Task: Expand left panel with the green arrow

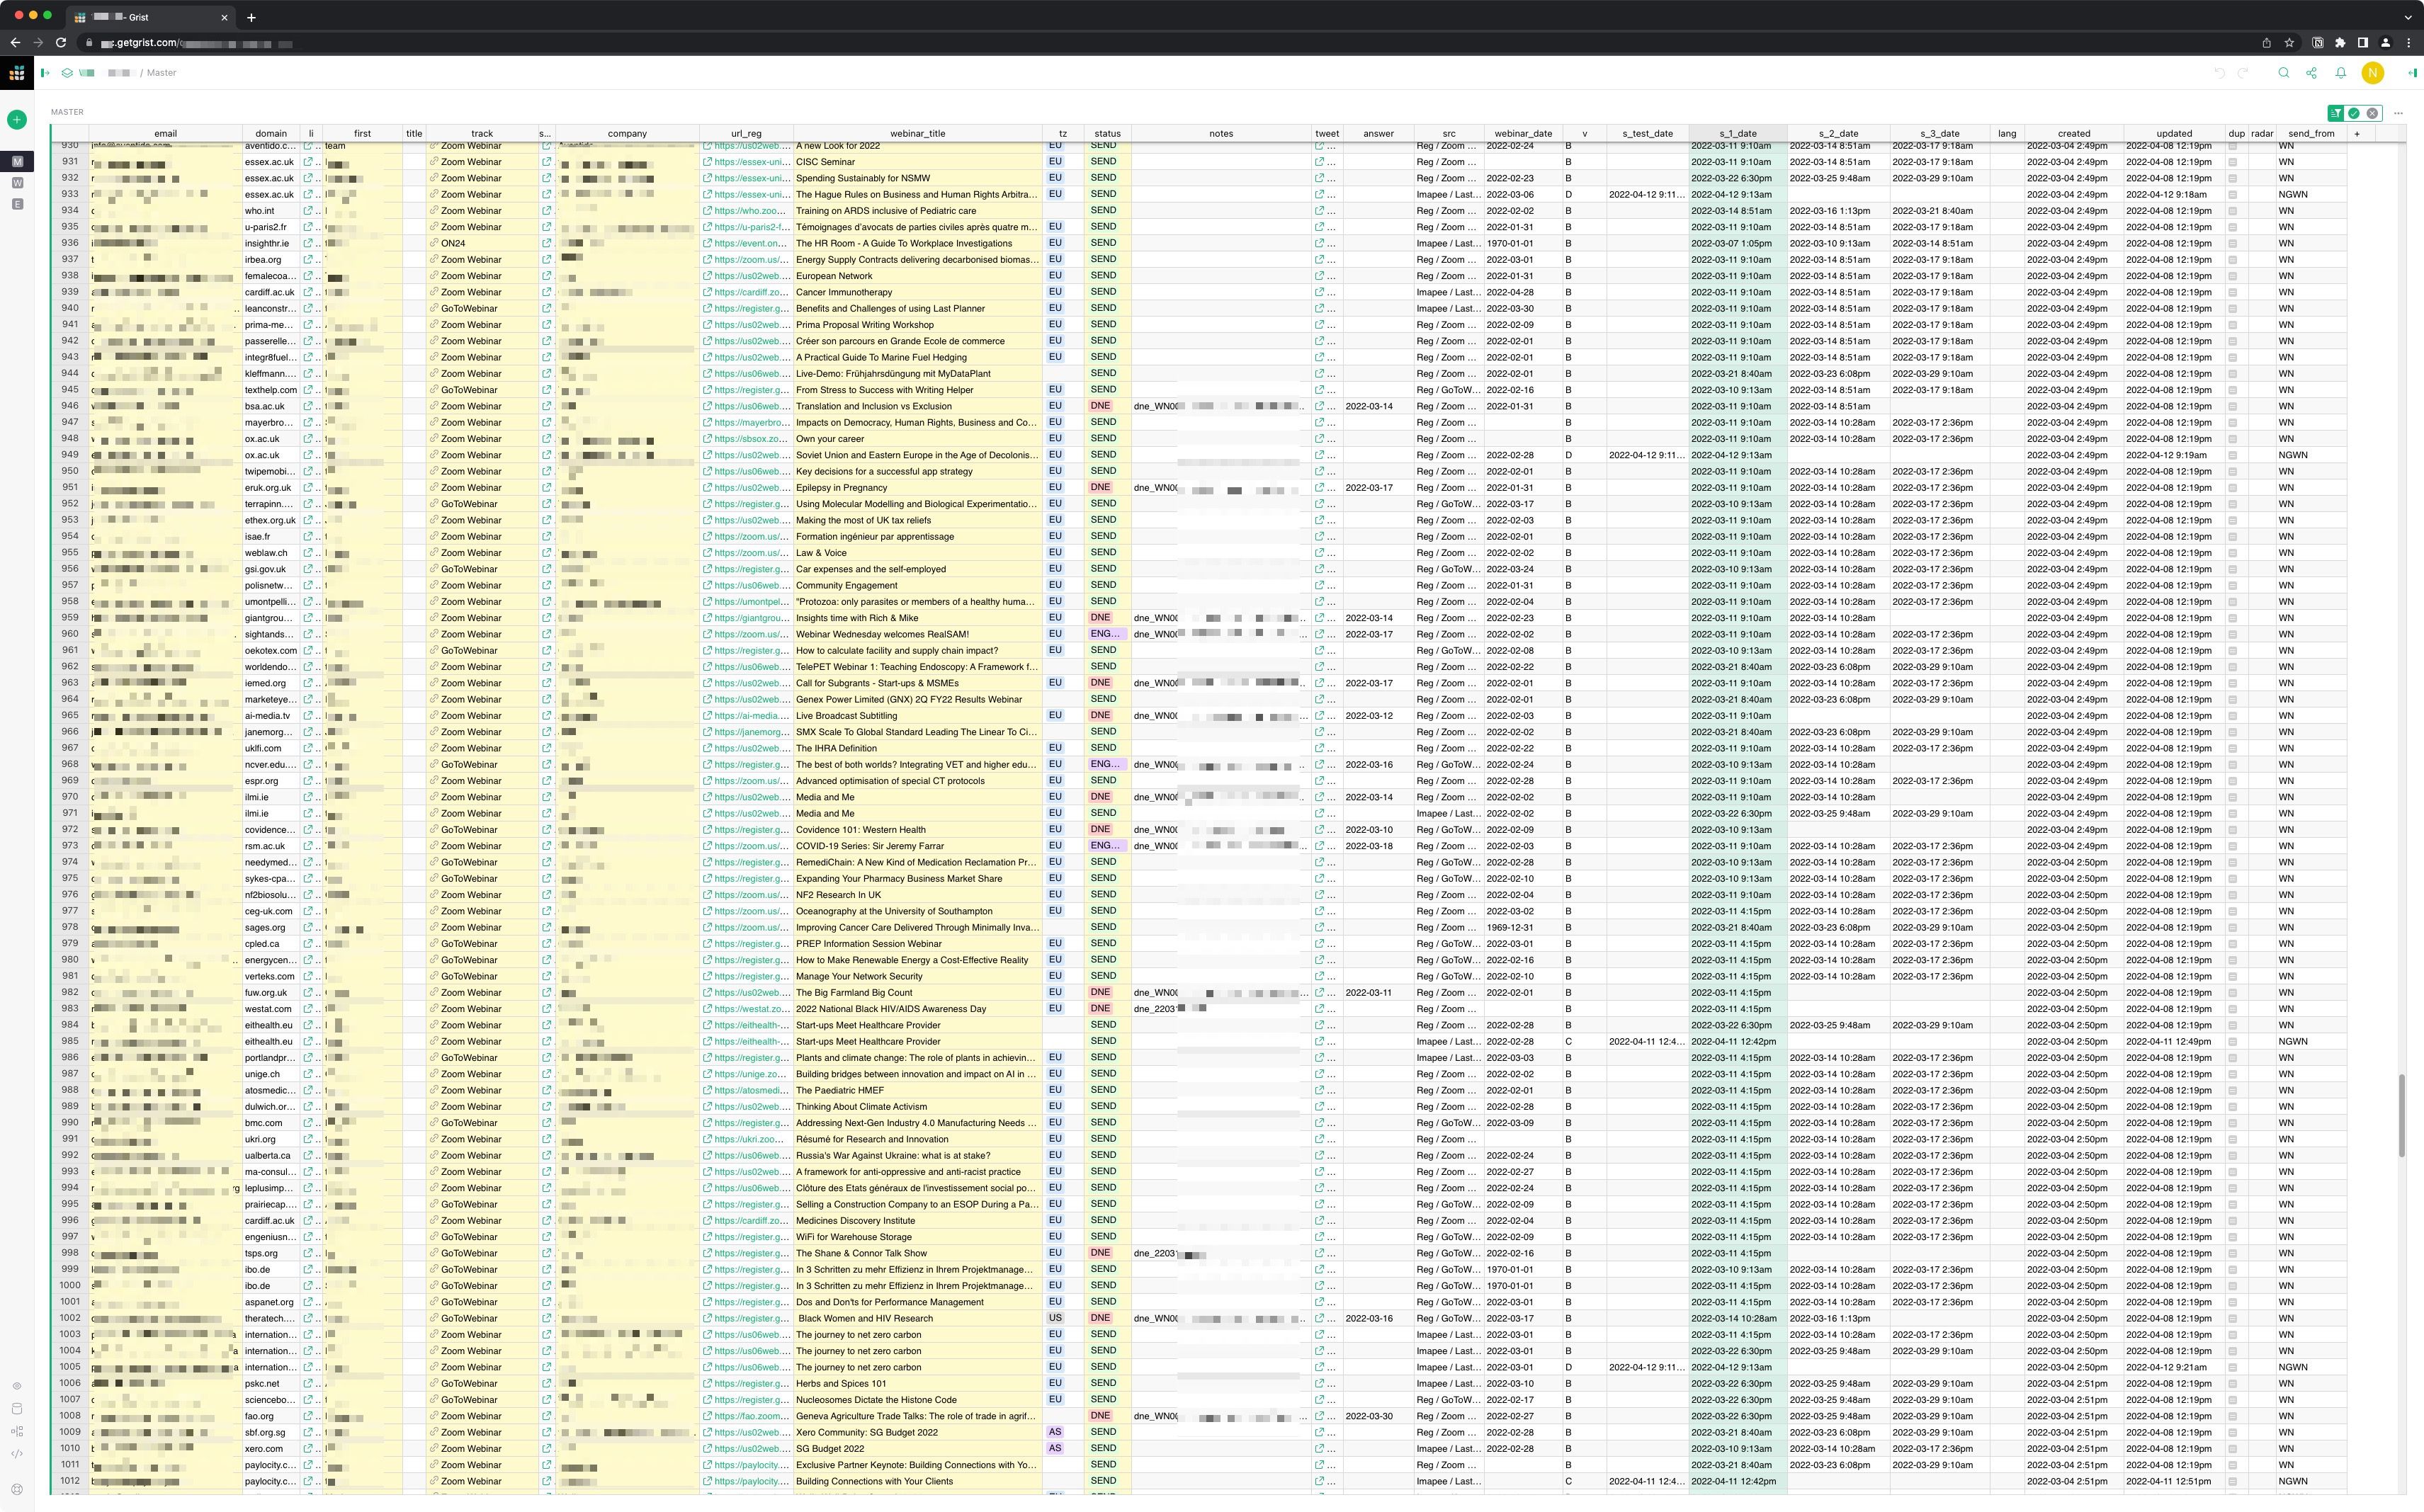Action: 45,73
